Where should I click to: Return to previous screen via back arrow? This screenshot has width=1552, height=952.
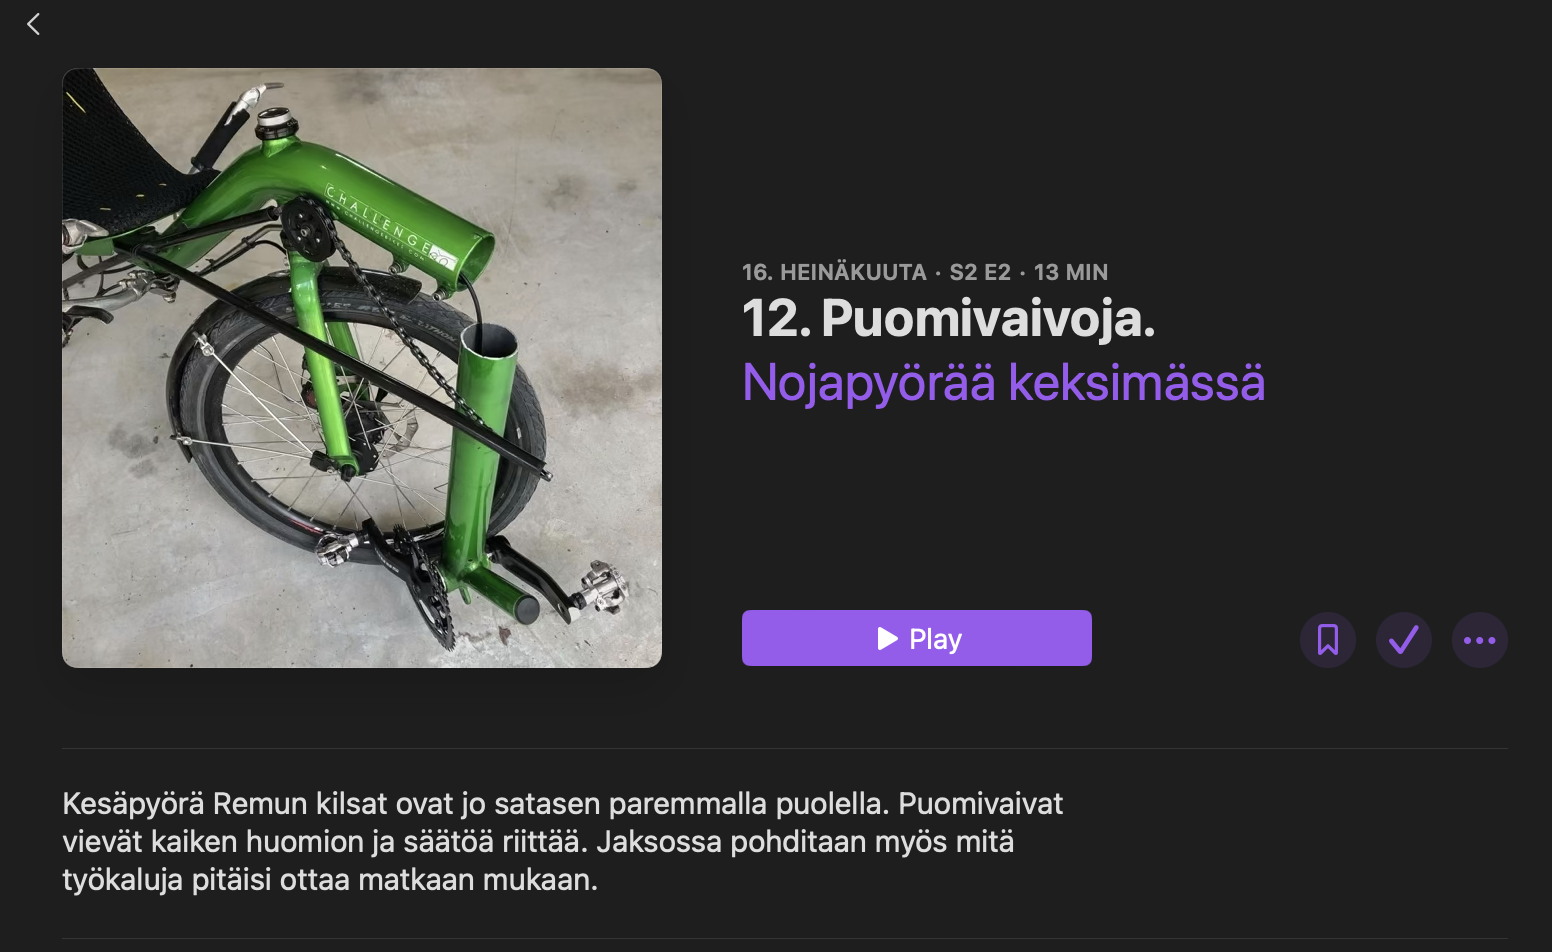click(33, 24)
